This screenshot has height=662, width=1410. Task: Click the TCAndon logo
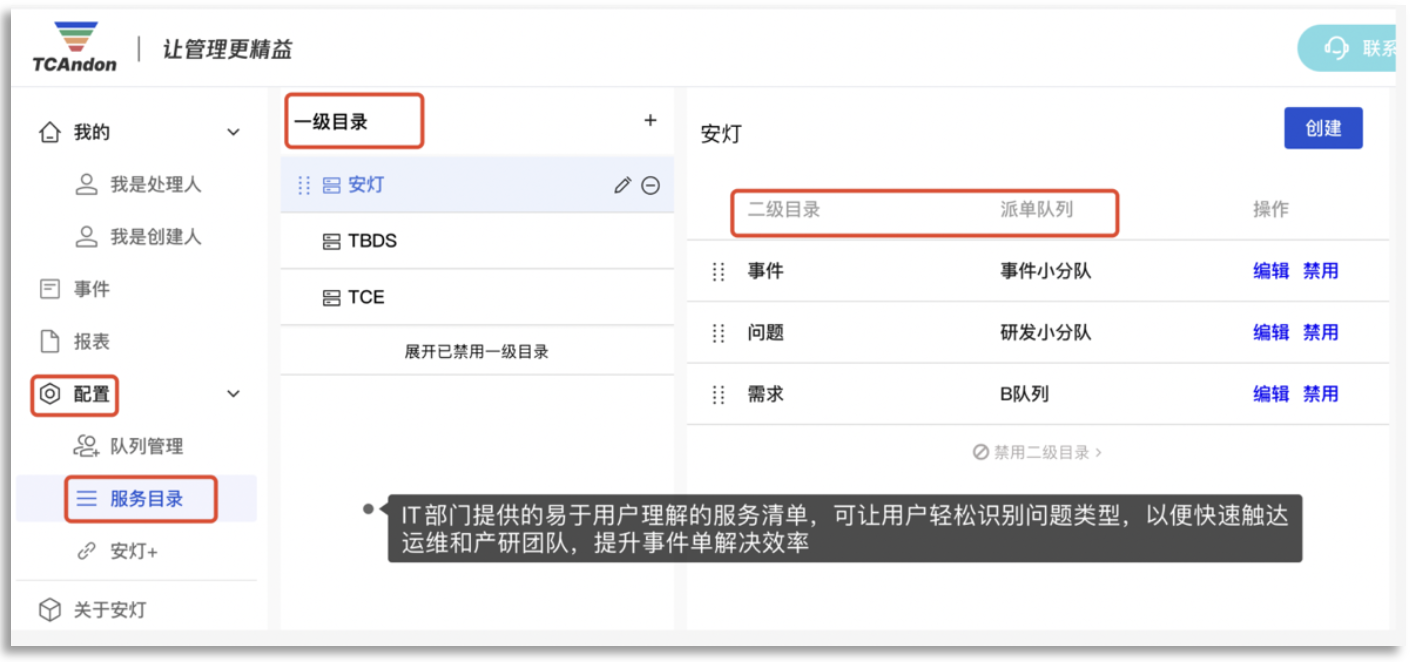tap(74, 47)
